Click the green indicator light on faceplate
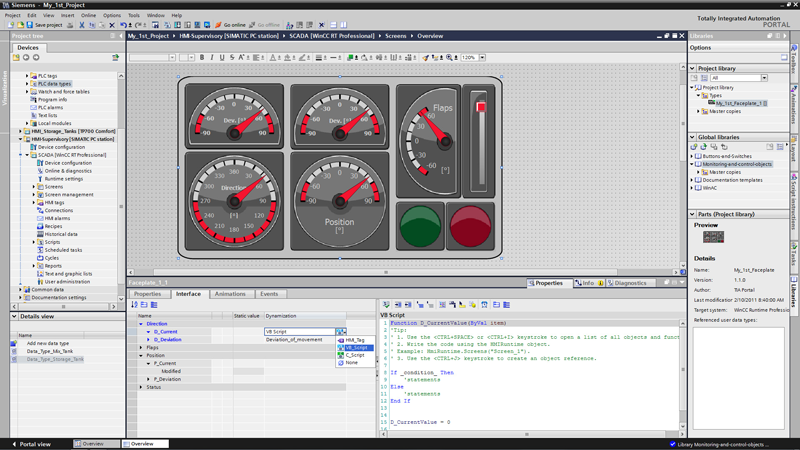This screenshot has width=800, height=450. pos(420,226)
